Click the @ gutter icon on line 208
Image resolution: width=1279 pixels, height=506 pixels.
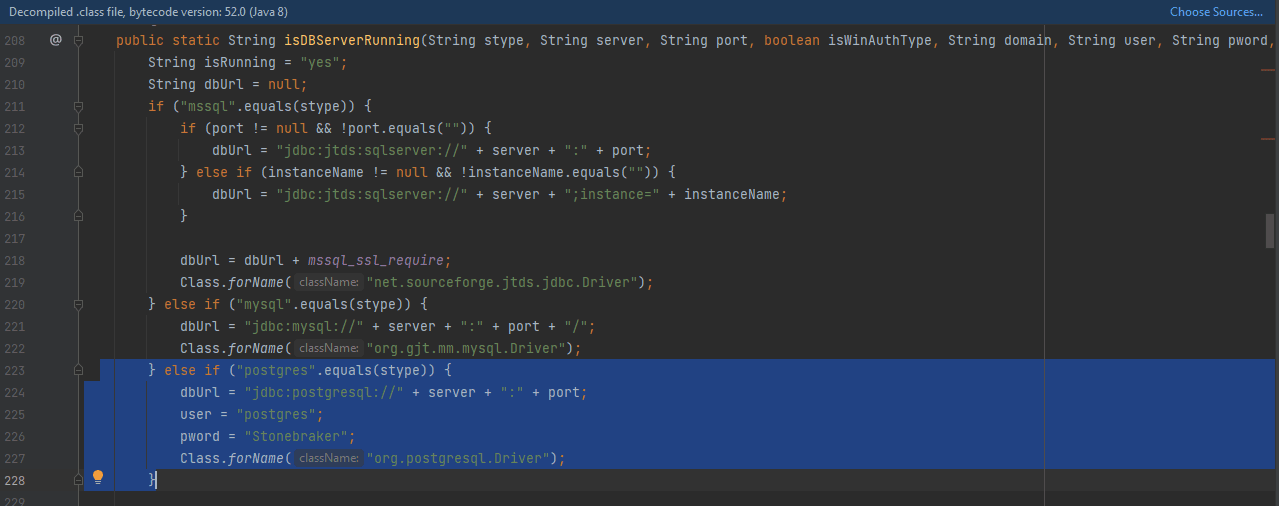[x=56, y=40]
